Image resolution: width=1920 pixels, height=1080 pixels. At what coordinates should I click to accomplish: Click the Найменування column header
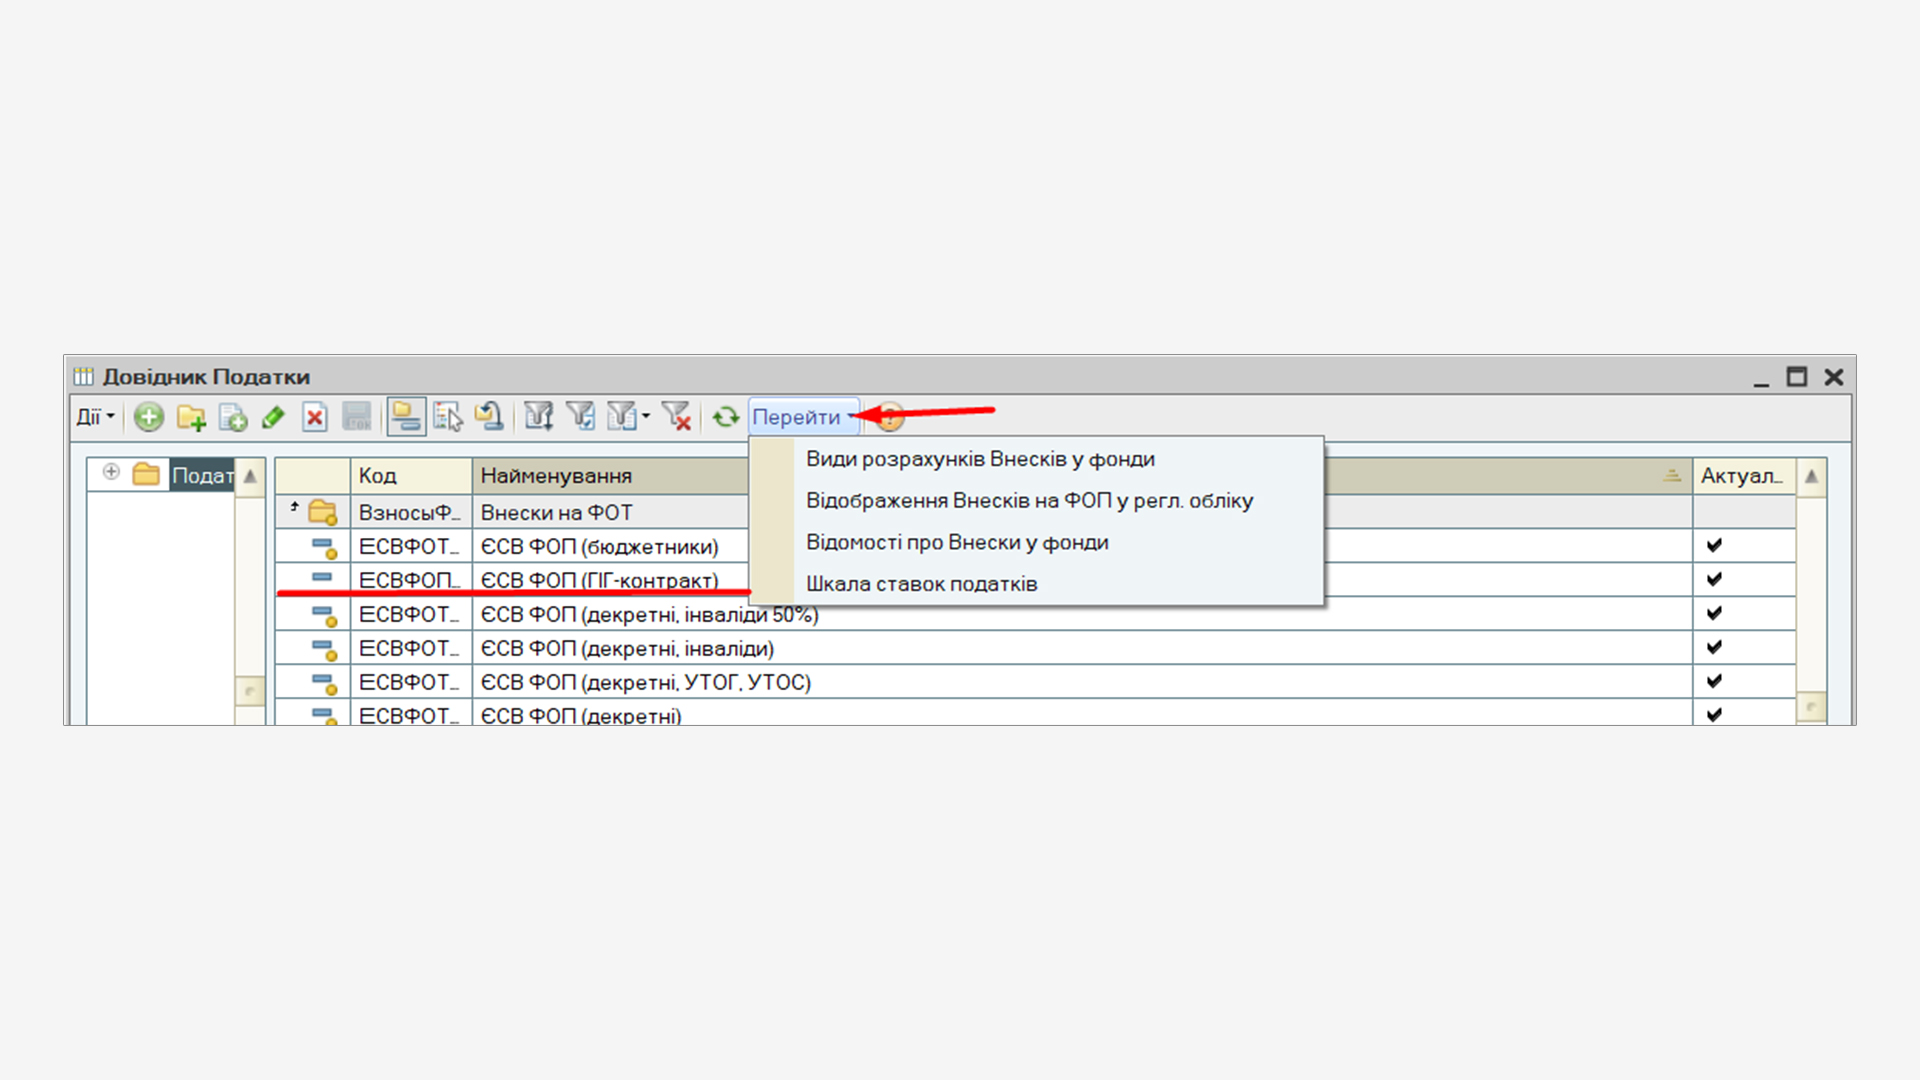[611, 476]
